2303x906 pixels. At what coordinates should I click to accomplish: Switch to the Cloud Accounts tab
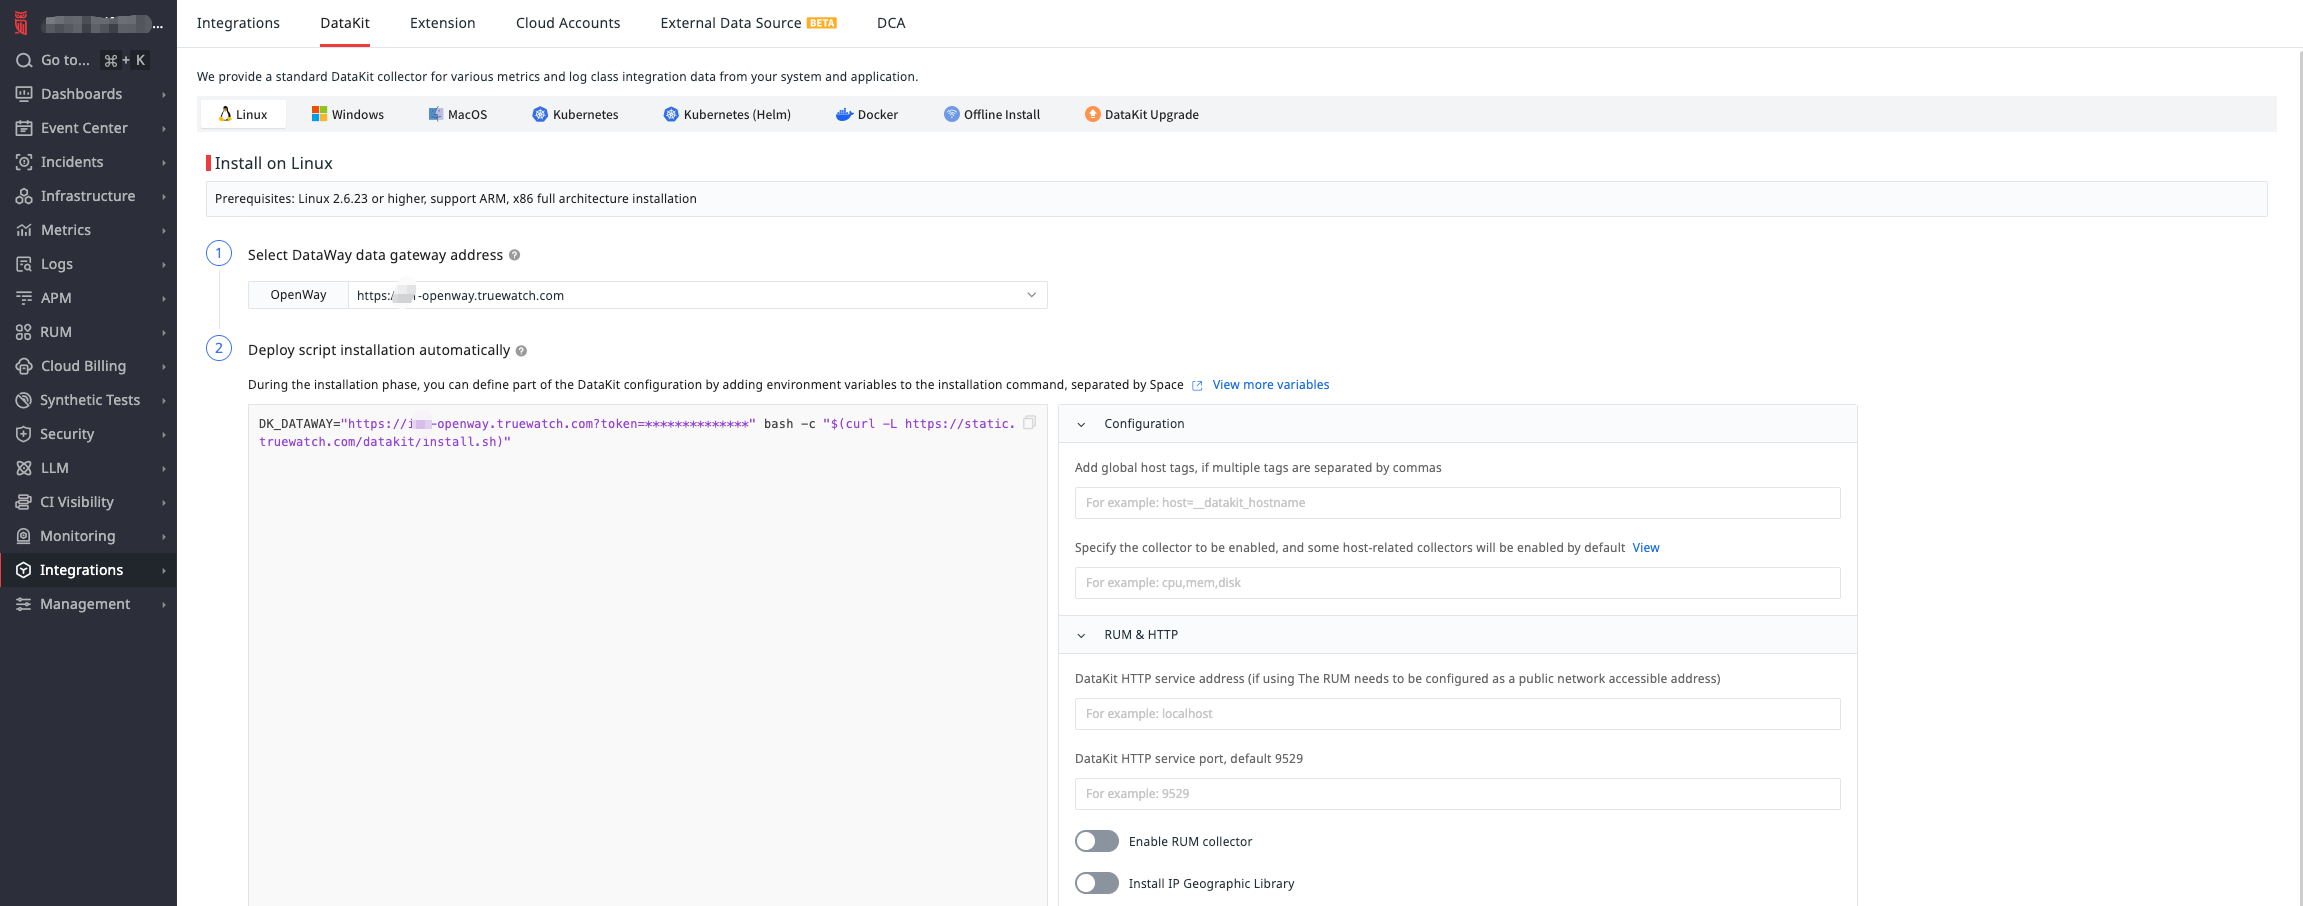567,23
